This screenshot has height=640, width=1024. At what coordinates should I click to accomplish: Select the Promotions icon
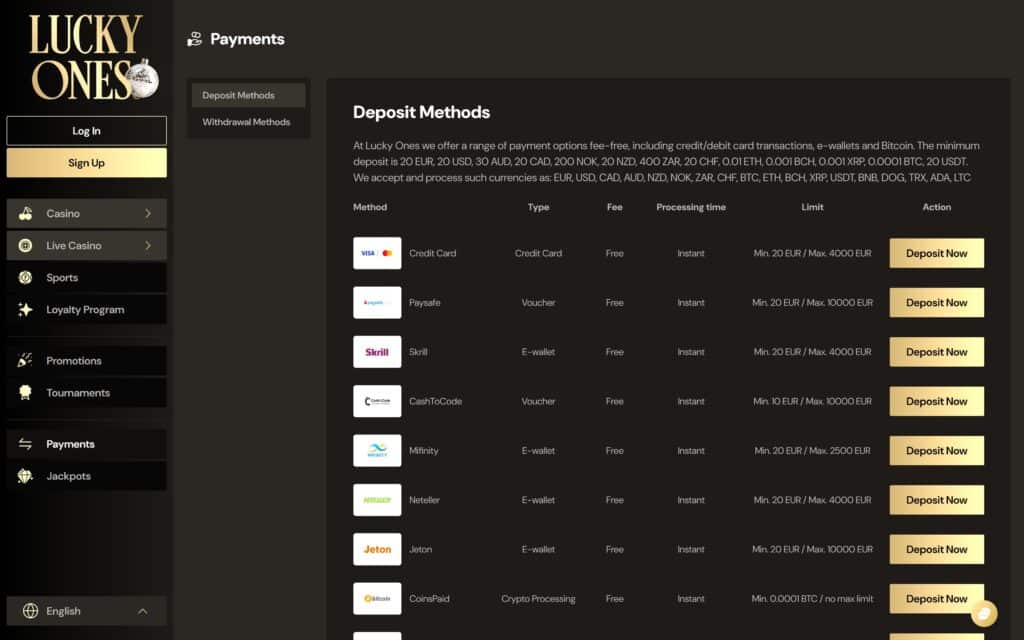coord(25,360)
